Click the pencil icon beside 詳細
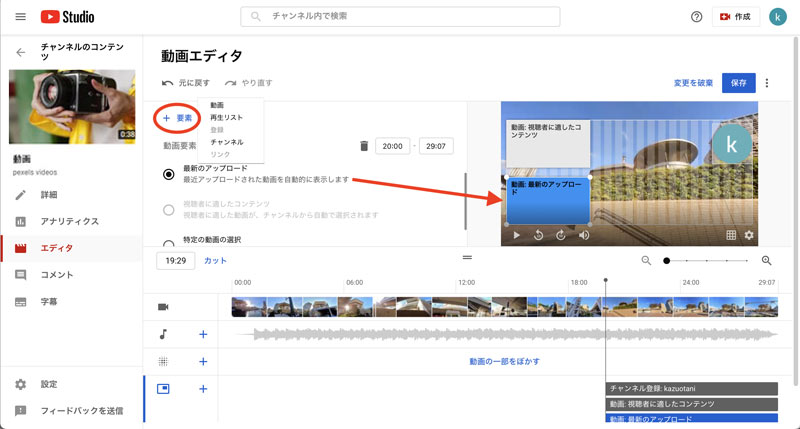This screenshot has height=429, width=800. pos(20,195)
